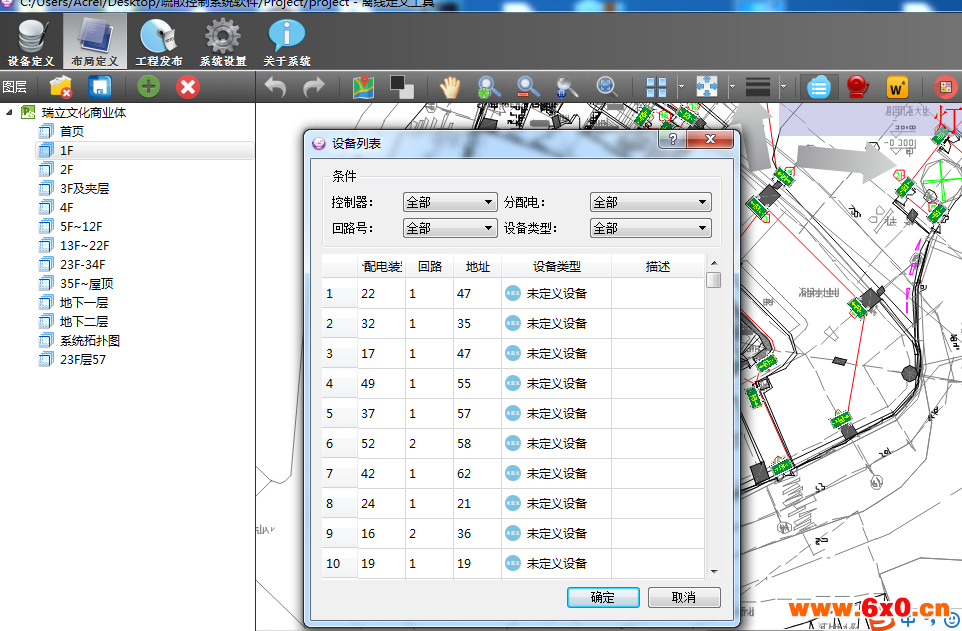The image size is (962, 631).
Task: Open the 设备类型 device type dropdown
Action: [650, 228]
